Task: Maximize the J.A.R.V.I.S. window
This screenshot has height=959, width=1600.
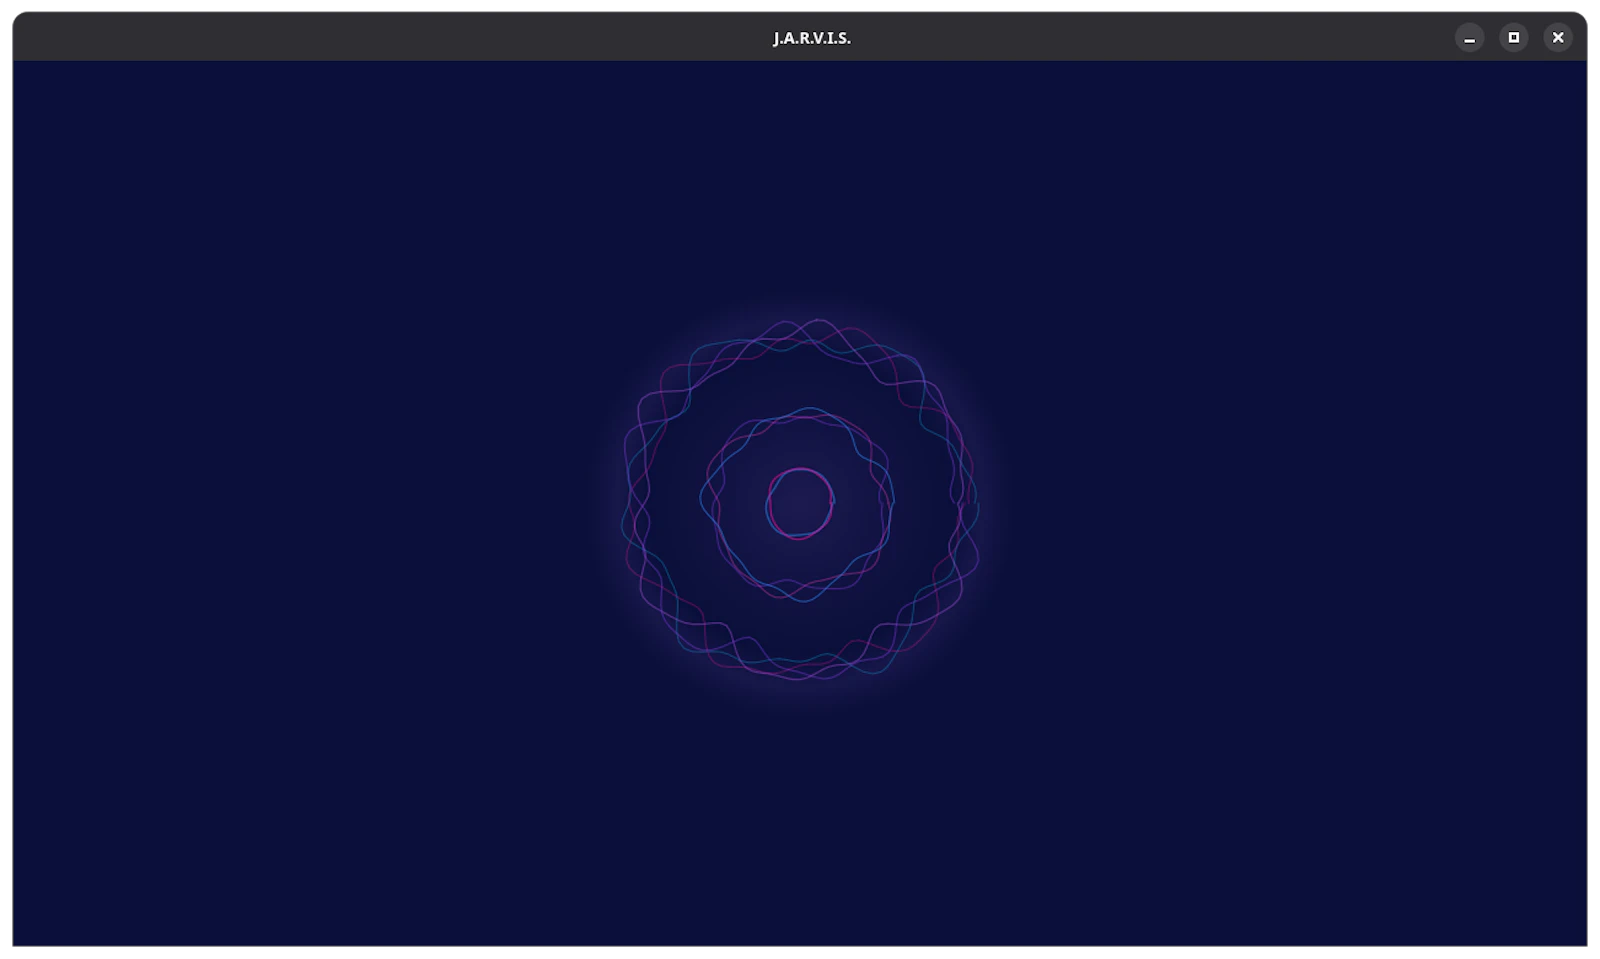Action: [1514, 38]
